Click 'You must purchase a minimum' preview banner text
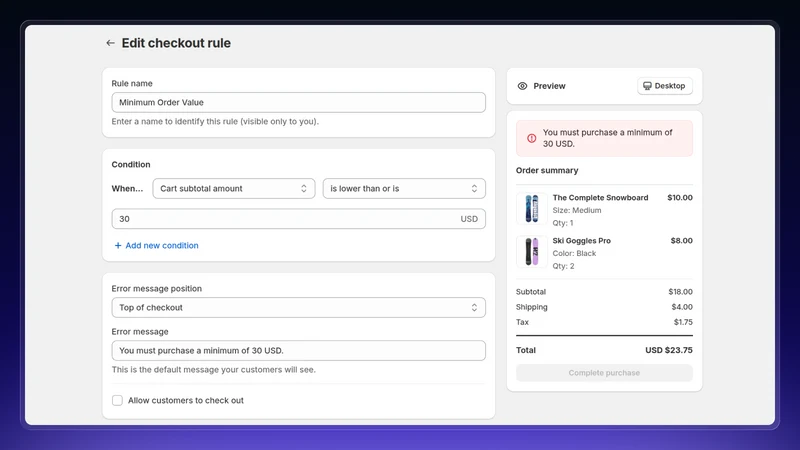Image resolution: width=800 pixels, height=450 pixels. point(607,138)
